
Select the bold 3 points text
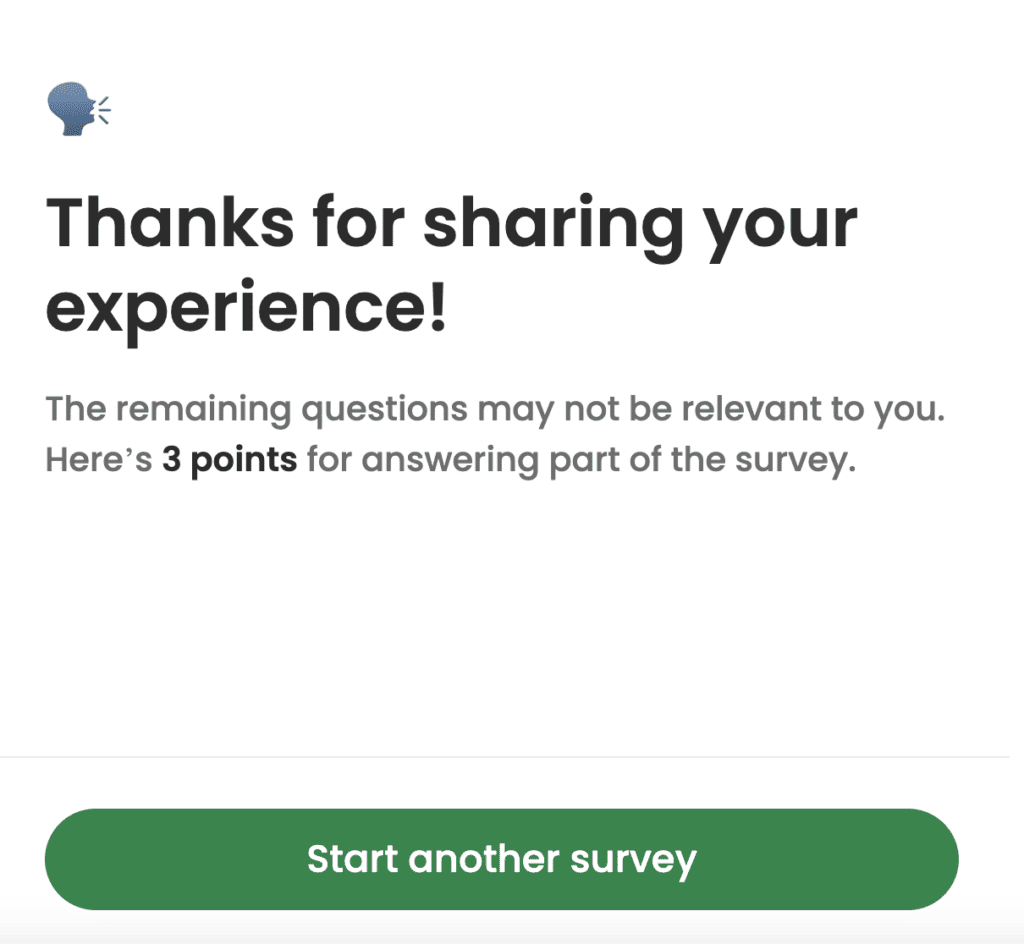tap(228, 459)
